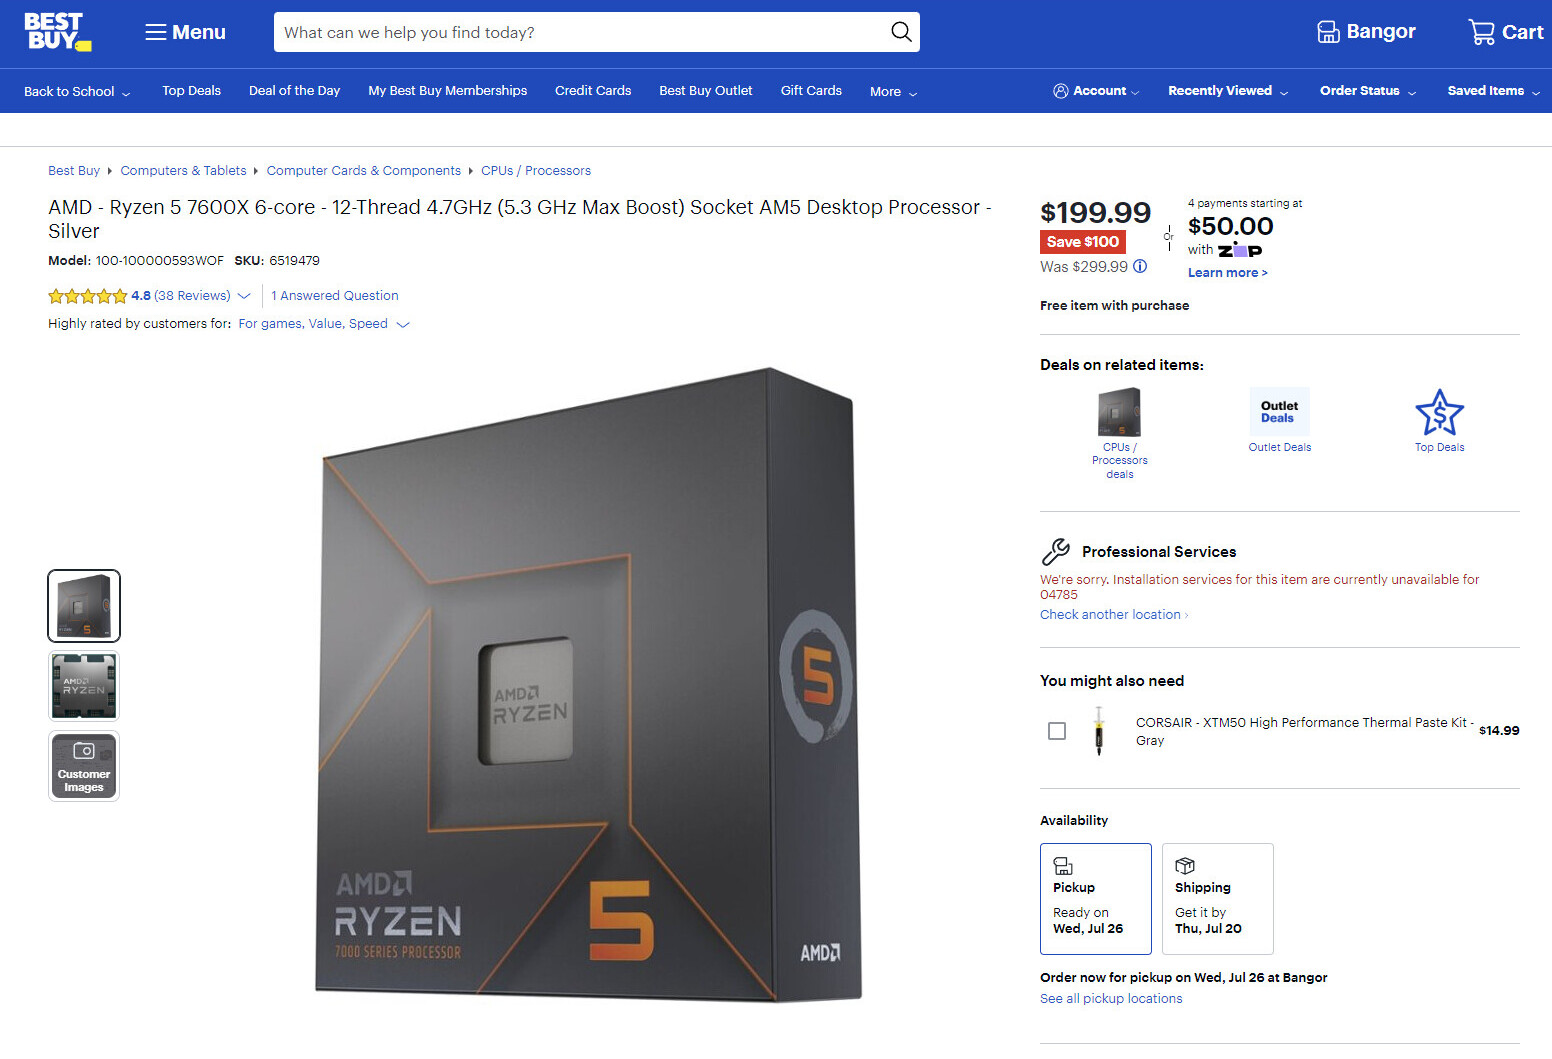Check the CORSAIR Thermal Paste Kit checkbox
Viewport: 1552px width, 1059px height.
pos(1057,731)
